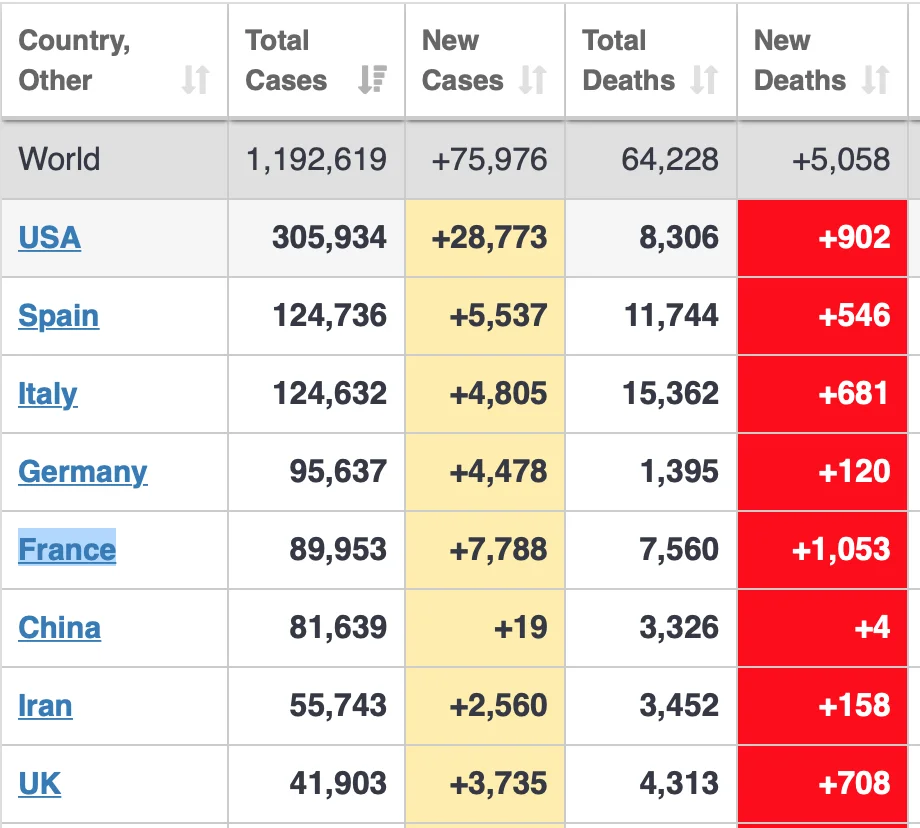Open the China country link
The width and height of the screenshot is (920, 828).
click(59, 628)
